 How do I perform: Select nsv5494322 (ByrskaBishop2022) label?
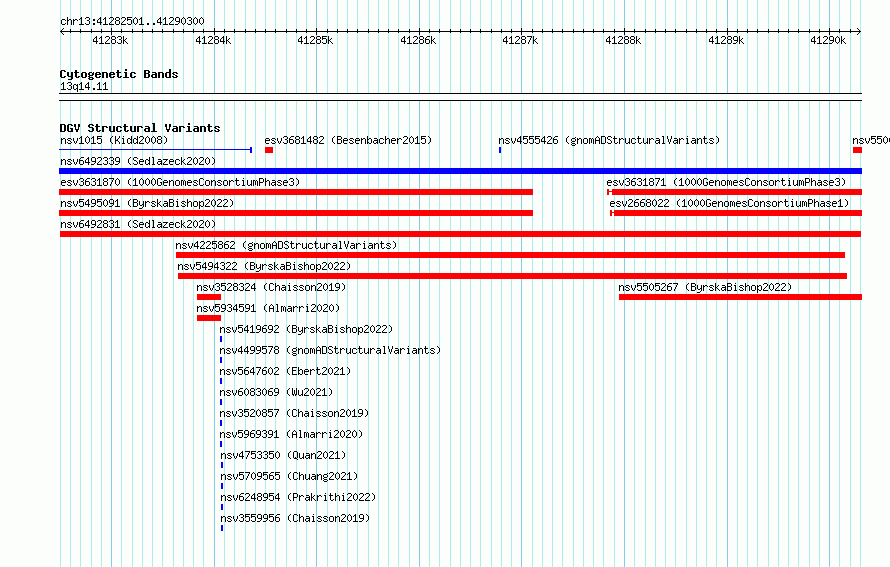click(264, 266)
